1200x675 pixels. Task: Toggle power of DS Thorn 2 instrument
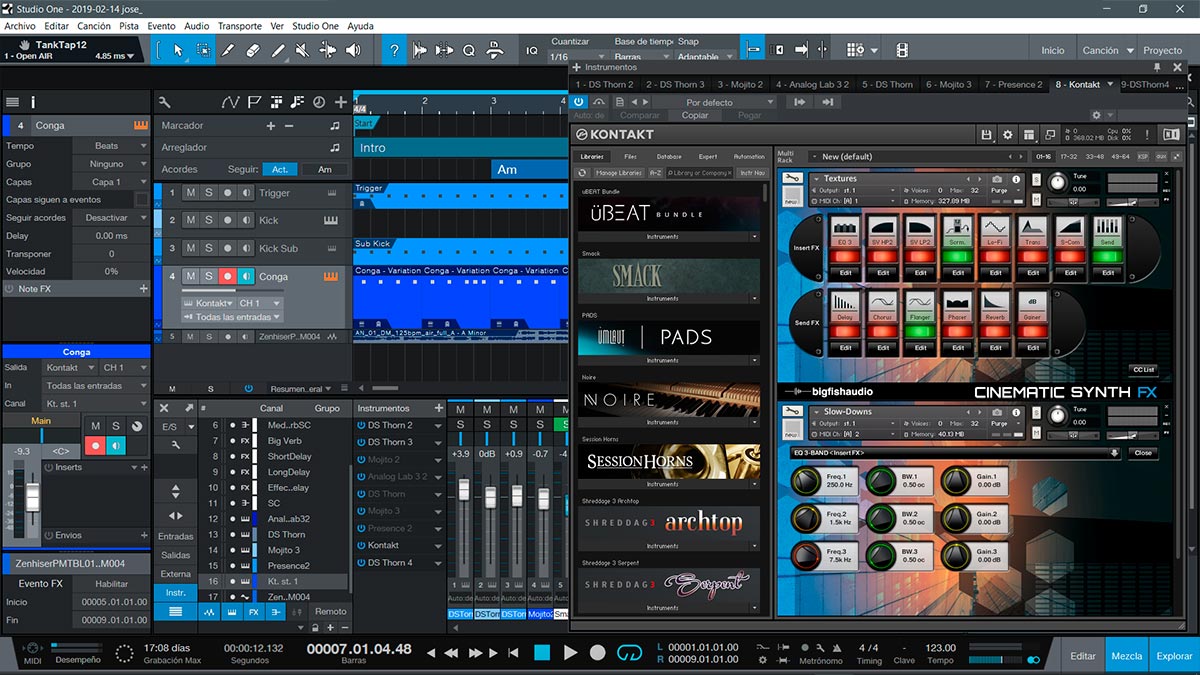click(x=360, y=425)
